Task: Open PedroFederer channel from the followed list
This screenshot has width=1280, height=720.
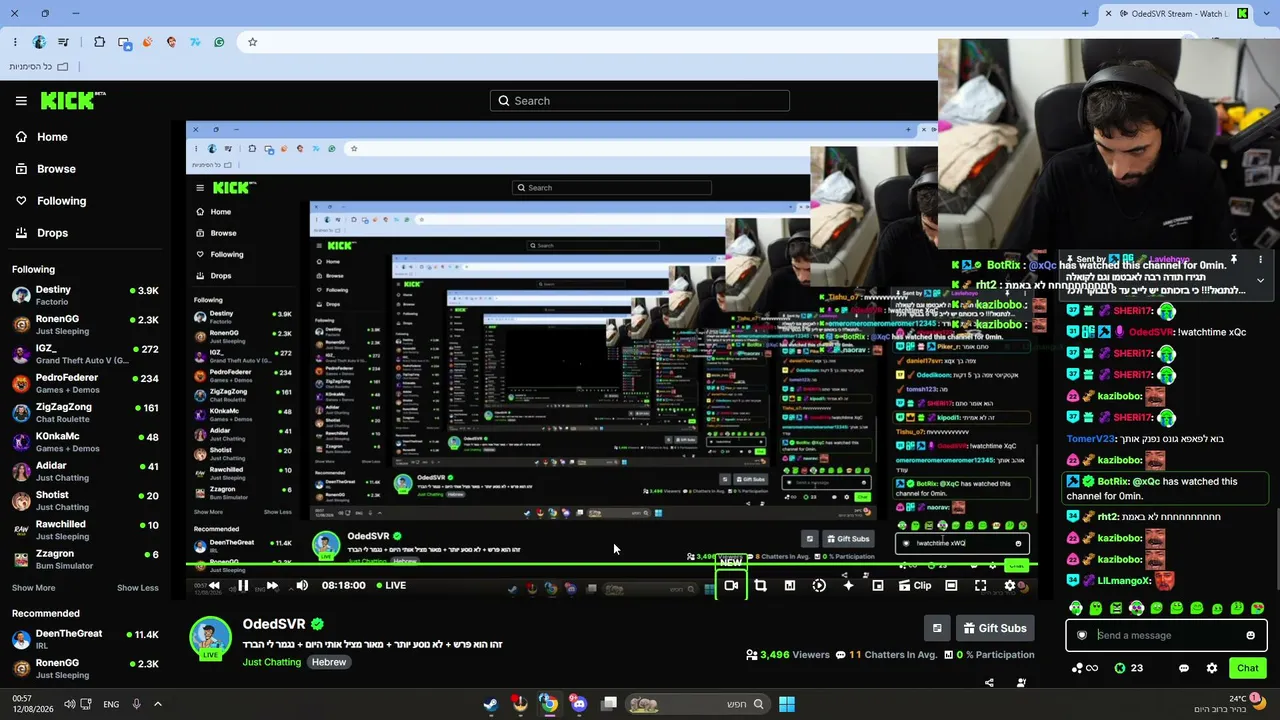Action: [85, 383]
